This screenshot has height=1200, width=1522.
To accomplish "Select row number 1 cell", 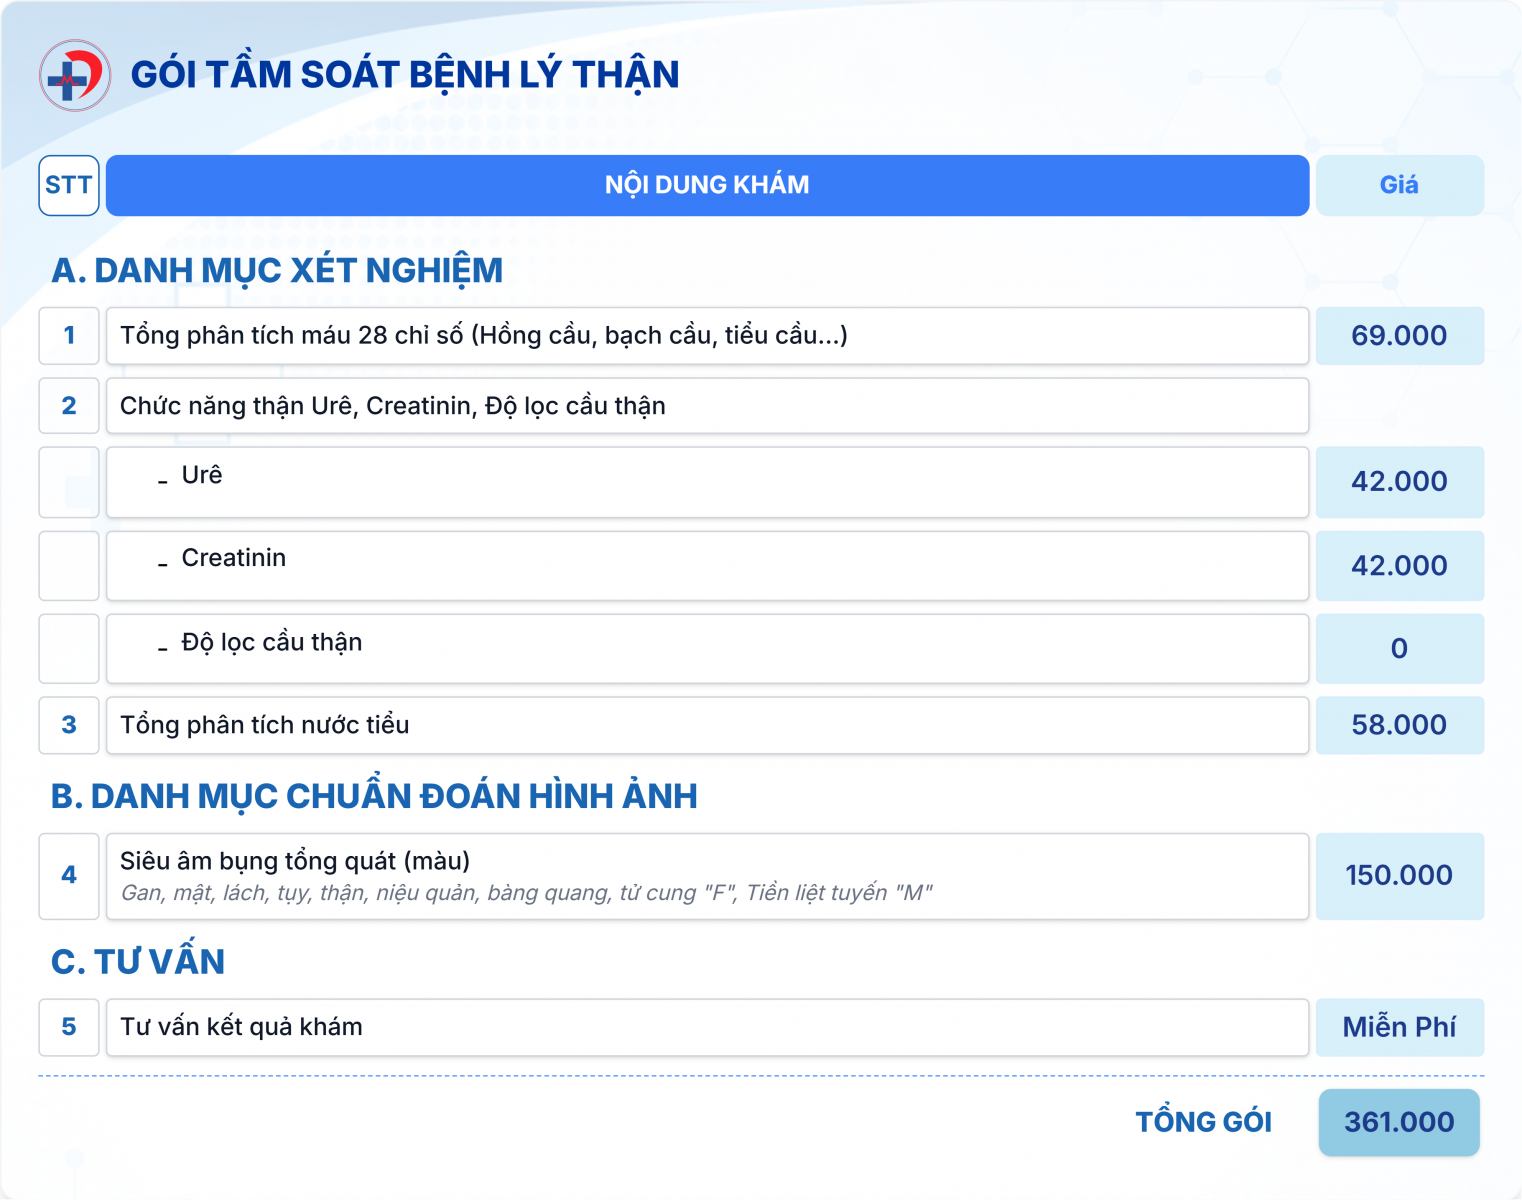I will [x=69, y=336].
